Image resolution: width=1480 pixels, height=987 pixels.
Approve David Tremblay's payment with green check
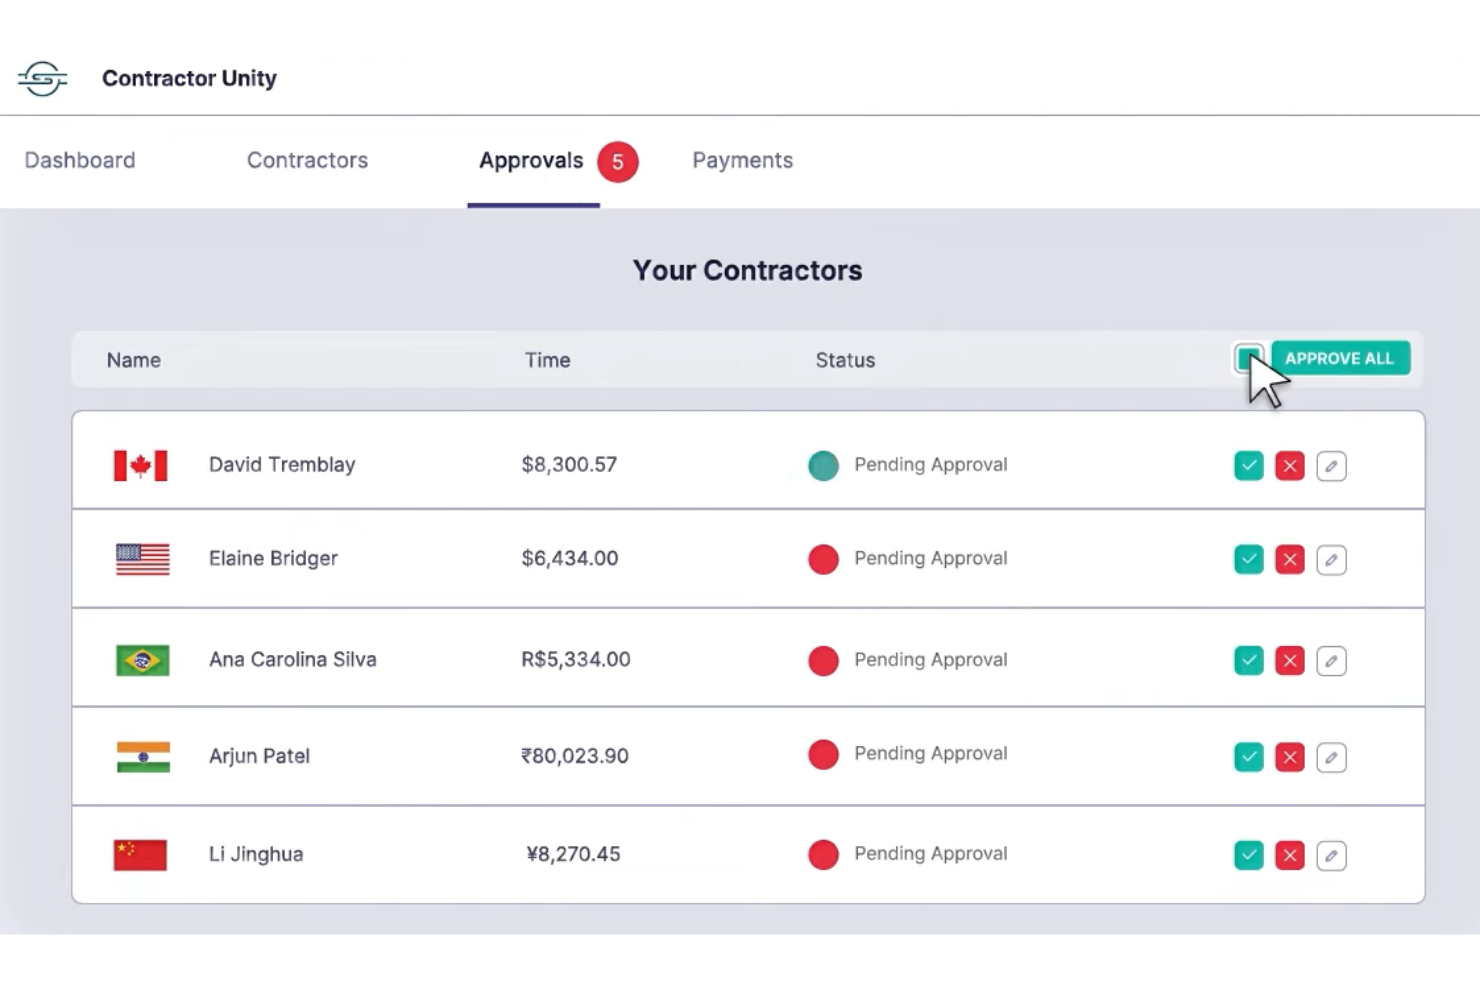1248,466
